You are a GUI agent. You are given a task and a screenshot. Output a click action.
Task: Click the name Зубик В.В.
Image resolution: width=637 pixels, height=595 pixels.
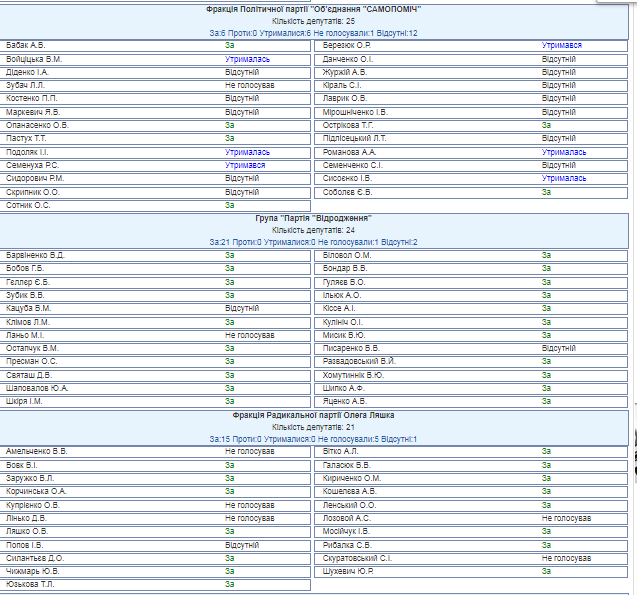coord(25,295)
